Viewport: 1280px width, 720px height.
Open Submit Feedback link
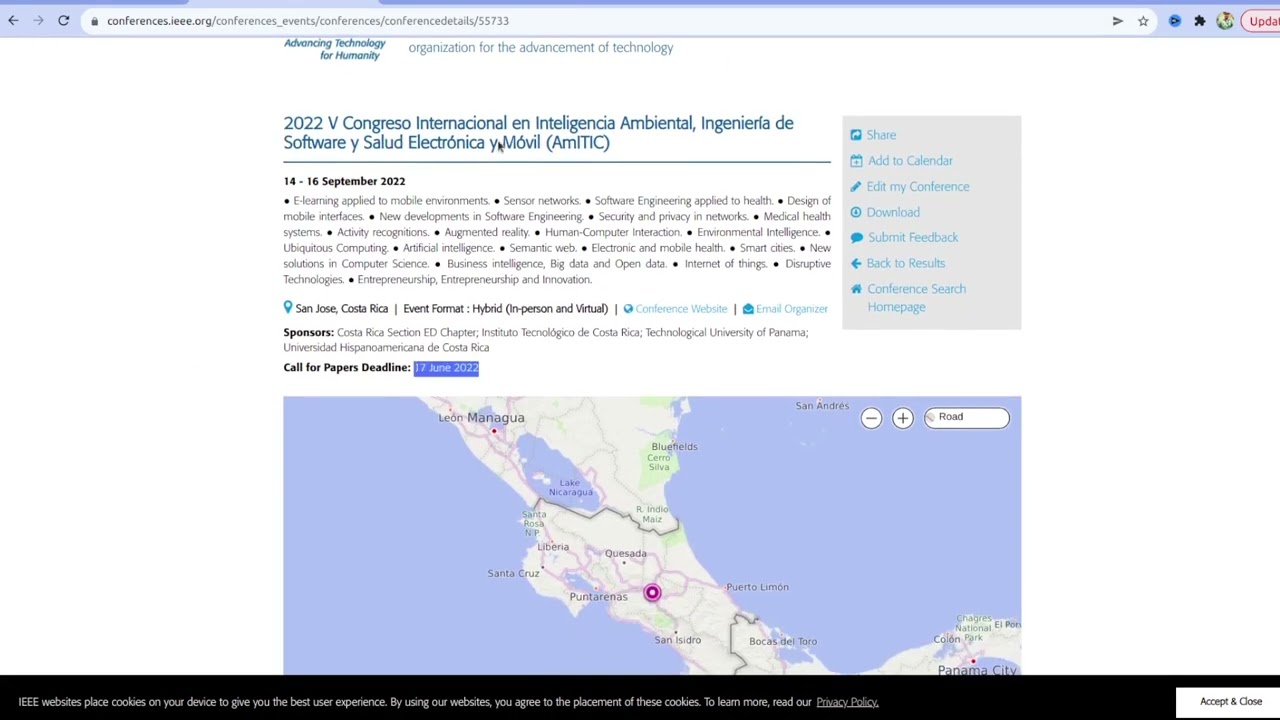913,237
